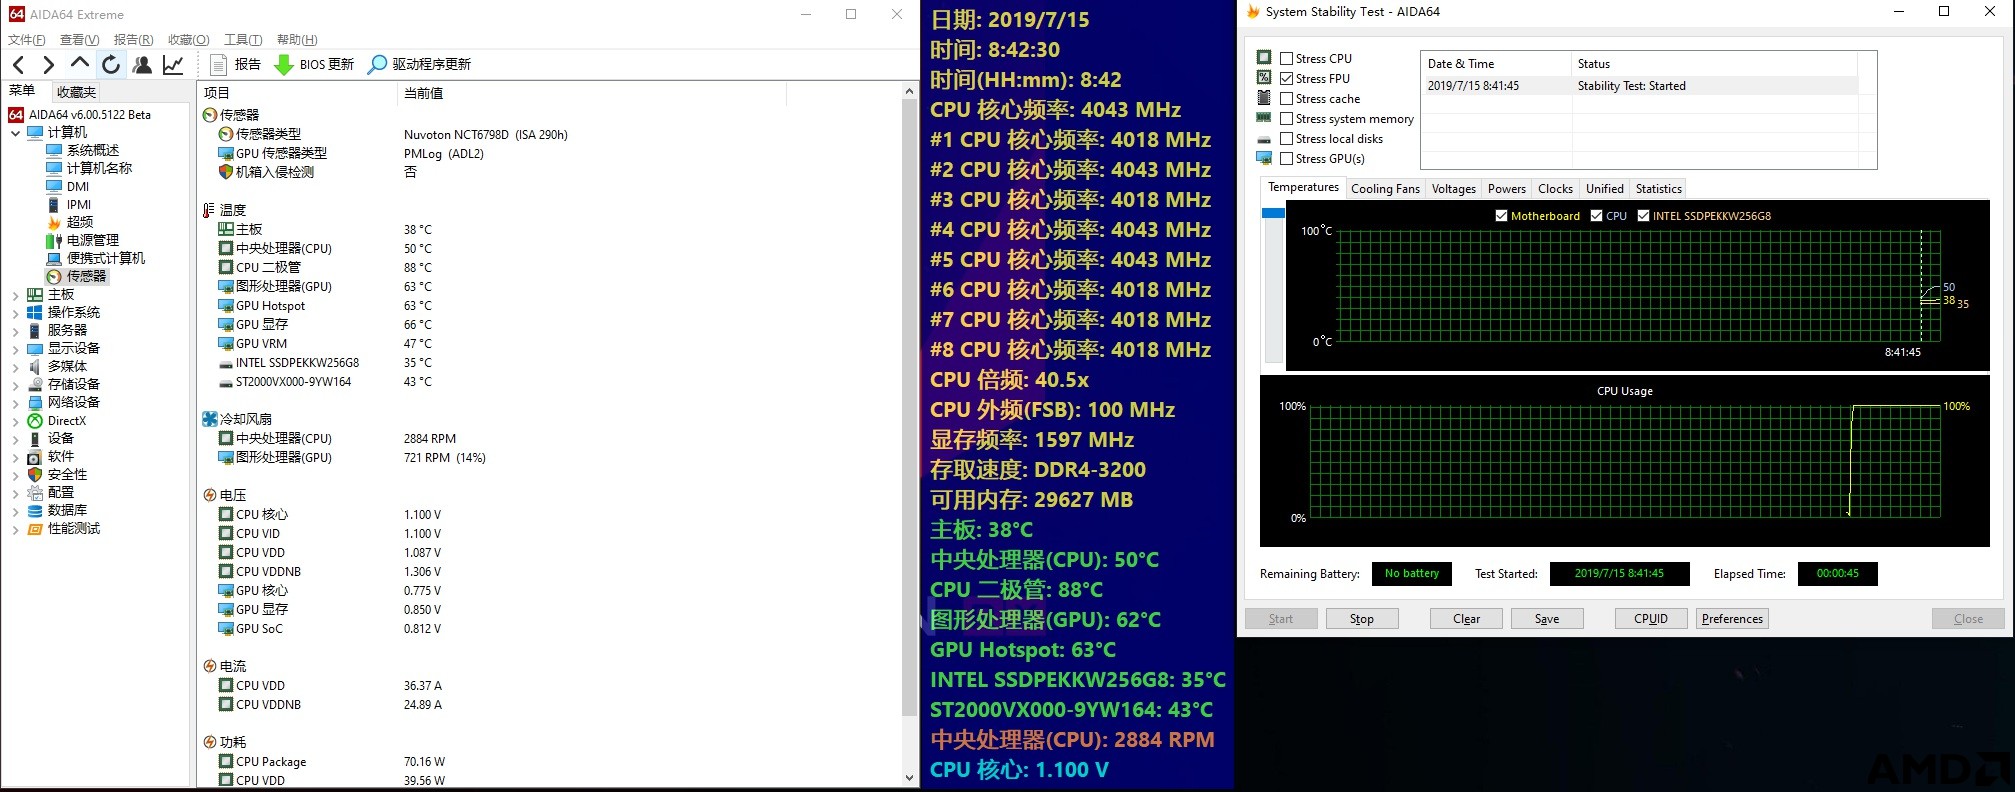This screenshot has width=2015, height=792.
Task: Expand the 服务器 tree node
Action: [x=15, y=331]
